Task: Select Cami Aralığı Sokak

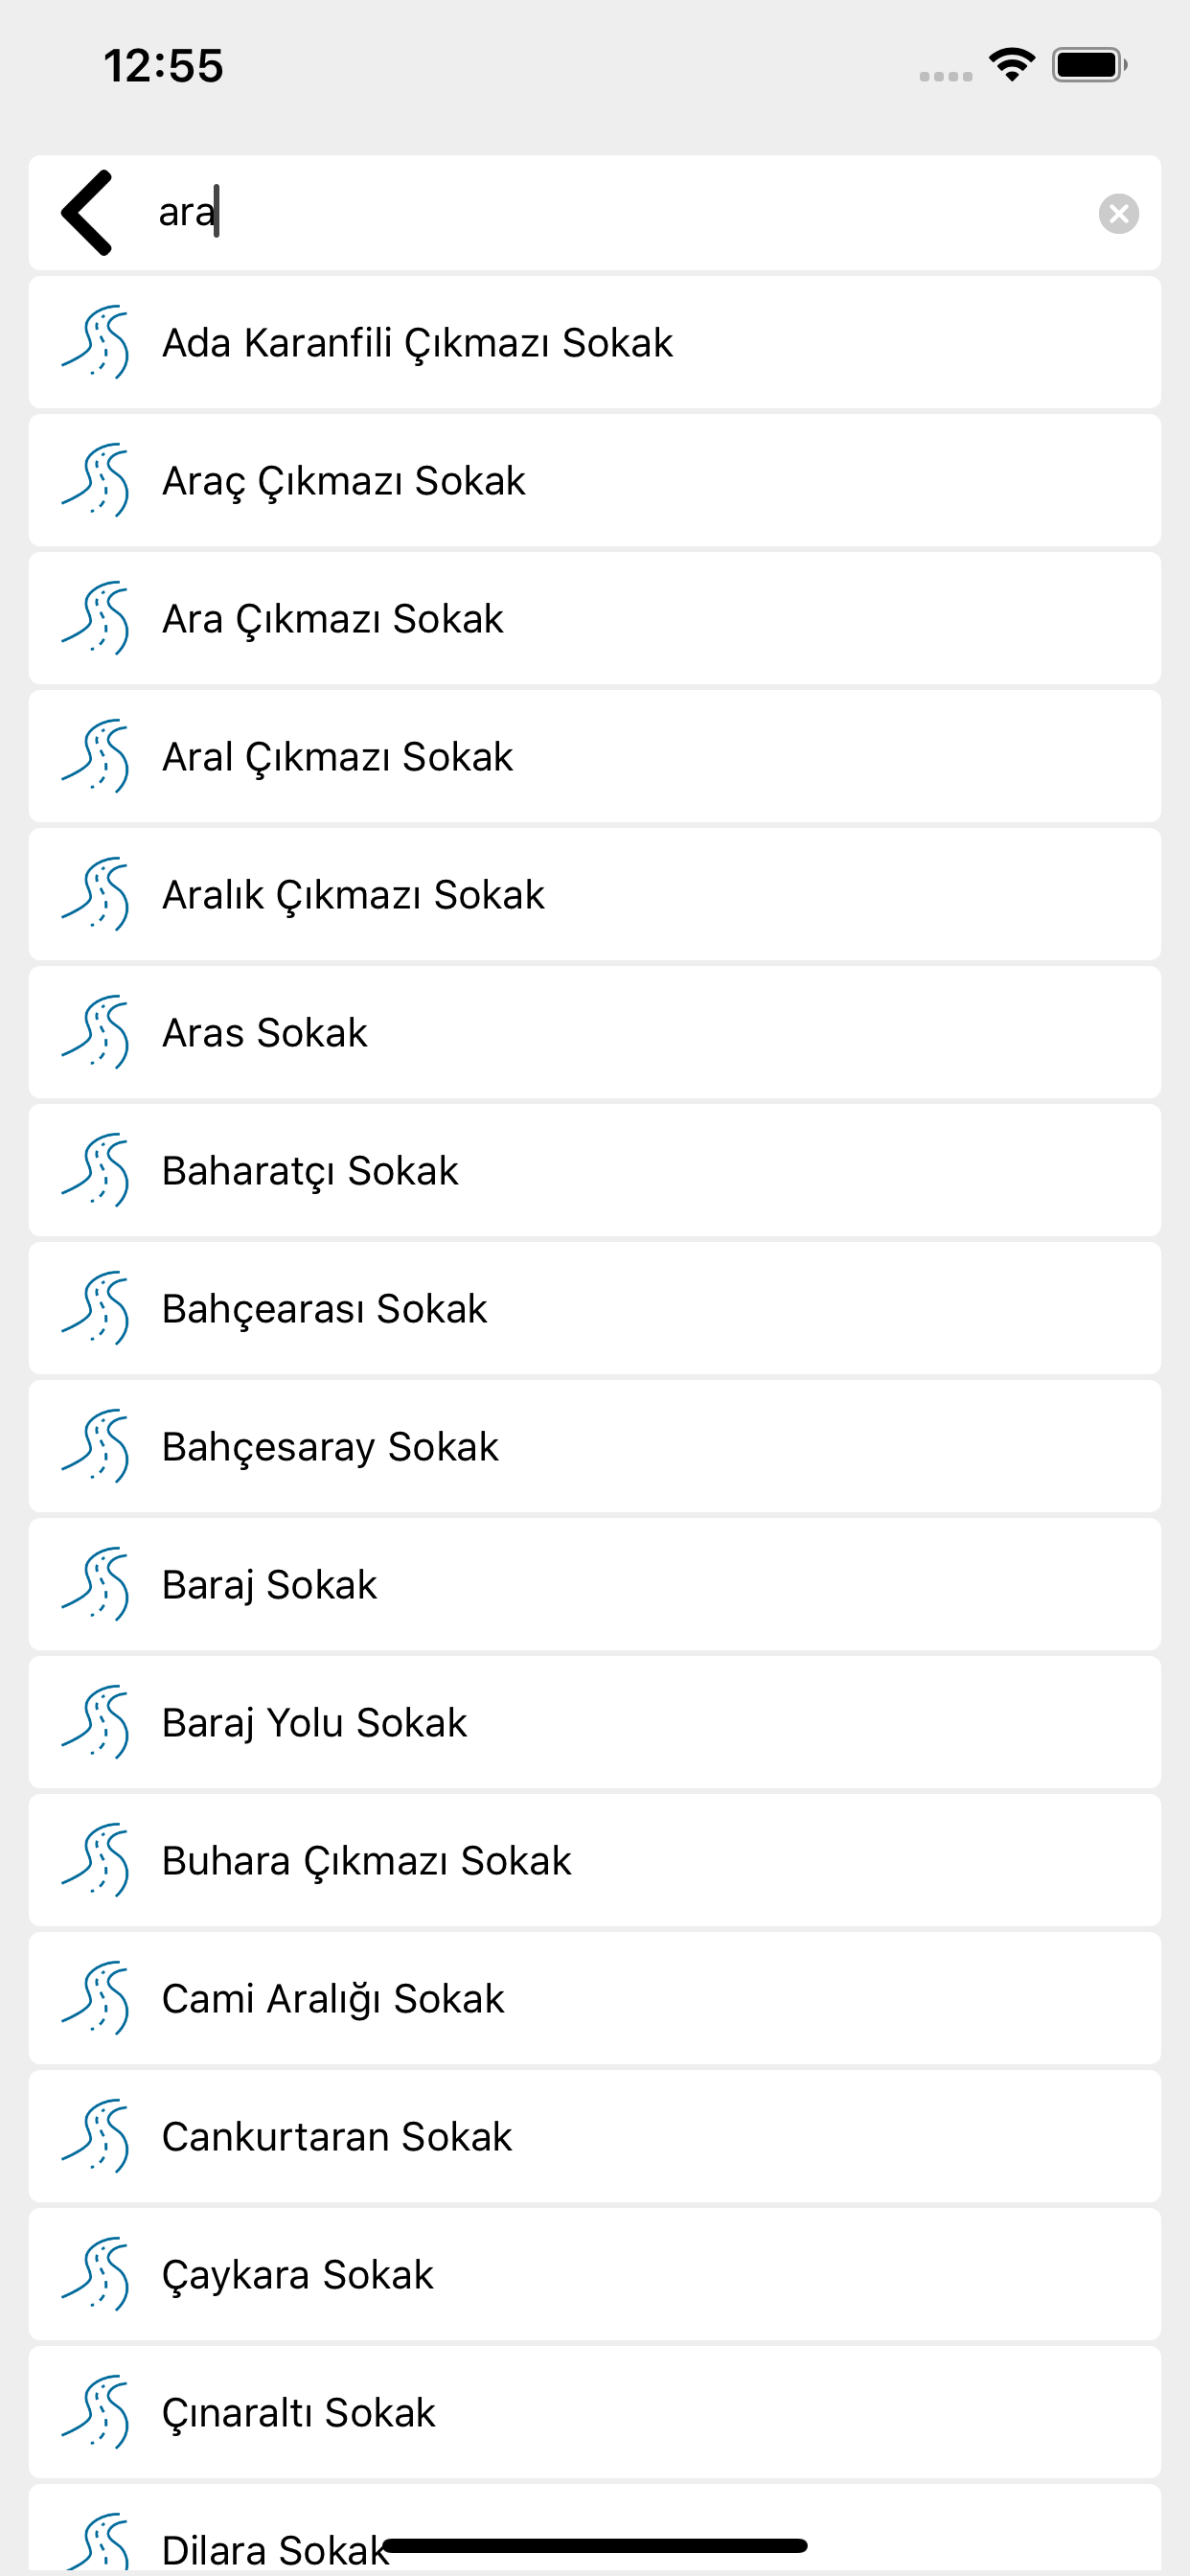Action: click(x=595, y=1998)
